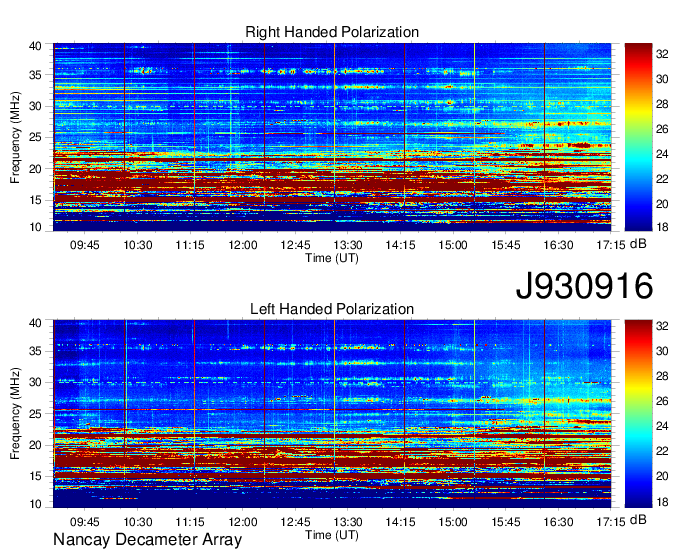Click the Left Handed Polarization spectrogram image
This screenshot has height=552, width=680.
pyautogui.click(x=332, y=414)
